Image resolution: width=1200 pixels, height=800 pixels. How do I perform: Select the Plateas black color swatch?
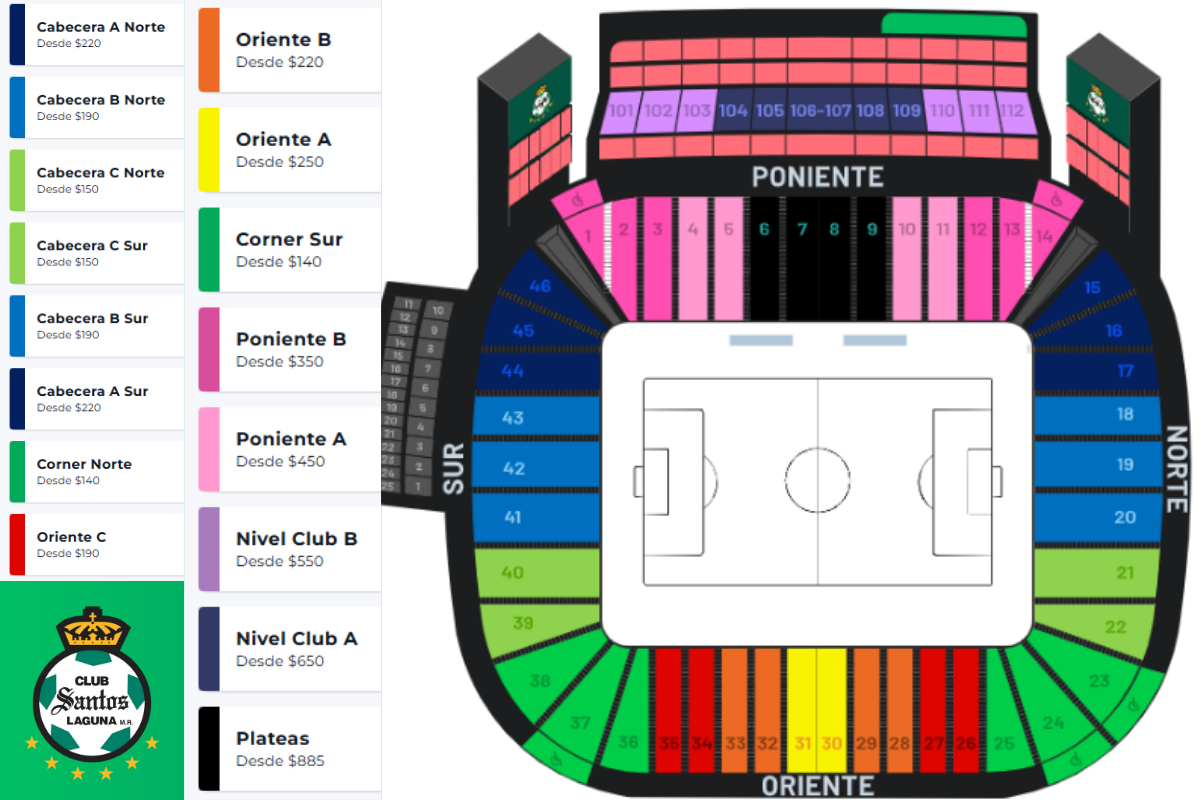209,749
